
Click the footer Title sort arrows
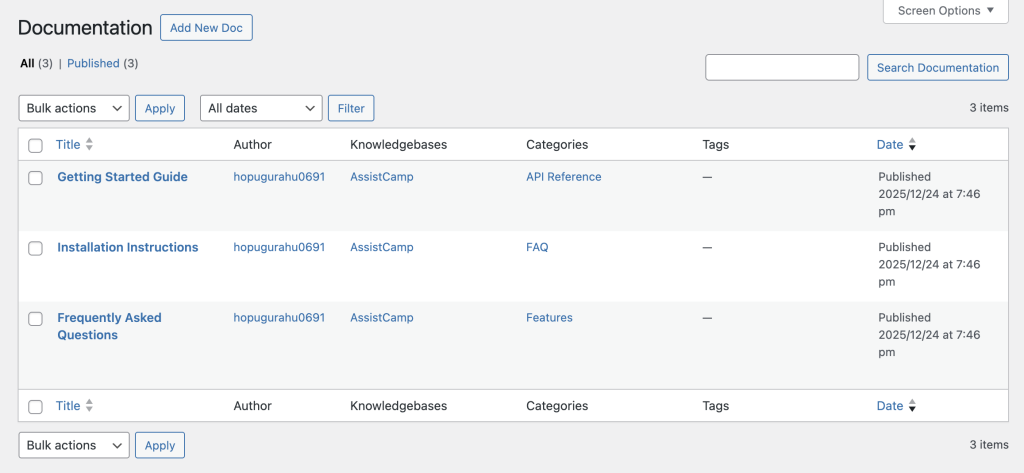pos(89,406)
